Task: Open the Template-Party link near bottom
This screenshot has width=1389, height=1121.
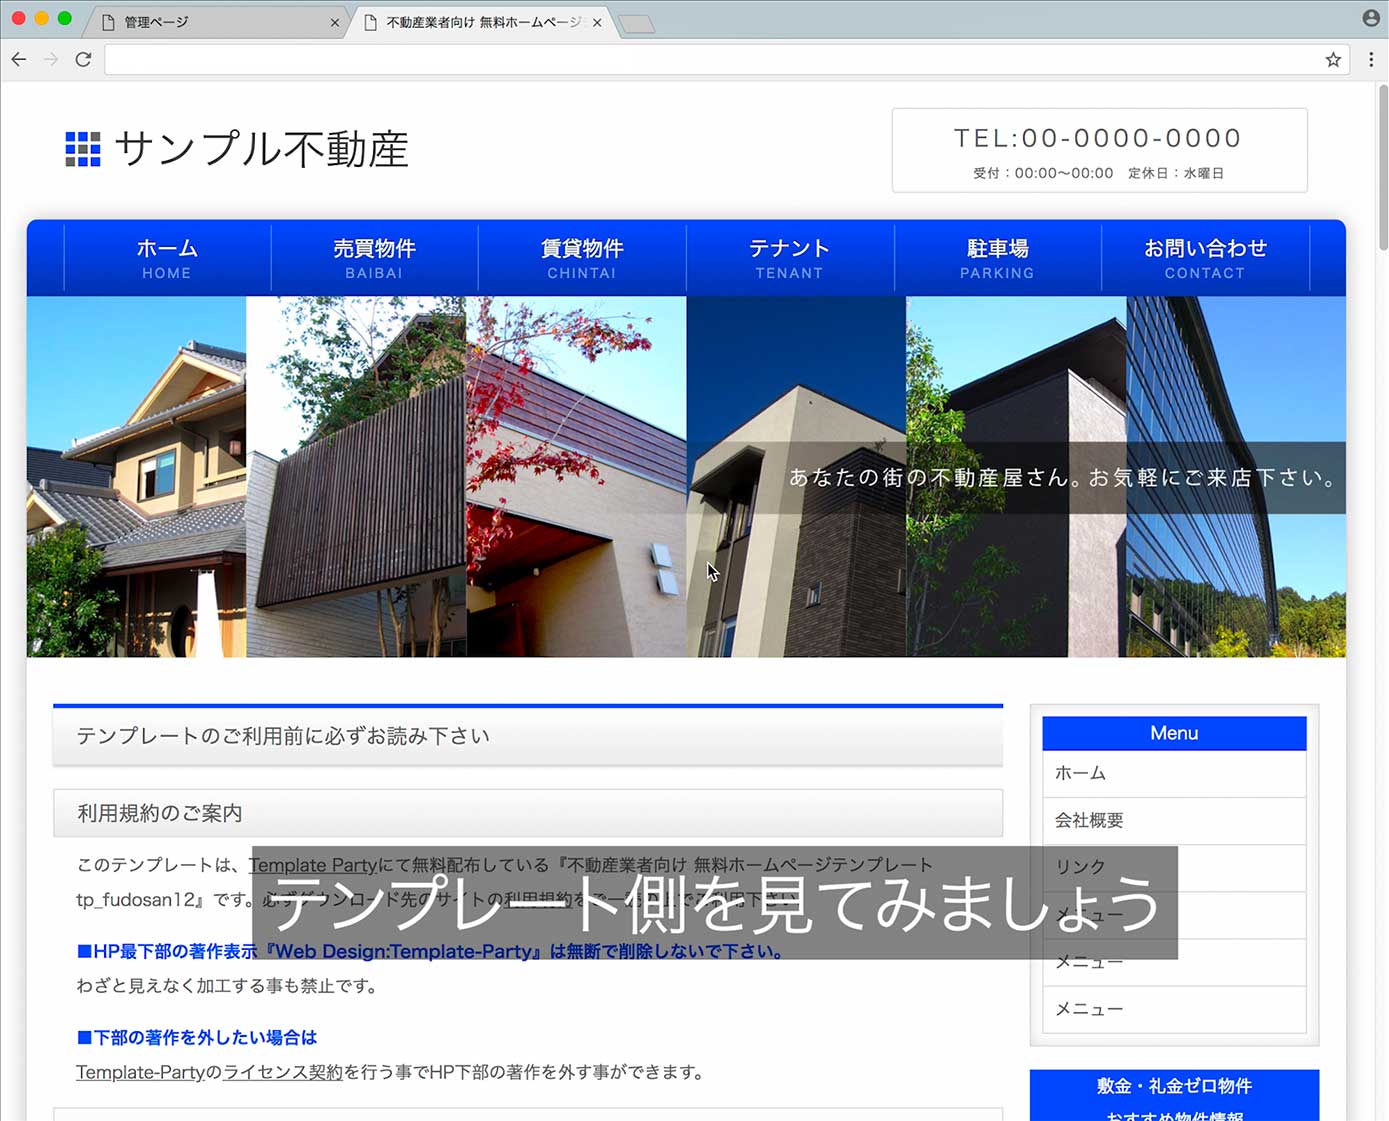Action: pyautogui.click(x=141, y=1072)
